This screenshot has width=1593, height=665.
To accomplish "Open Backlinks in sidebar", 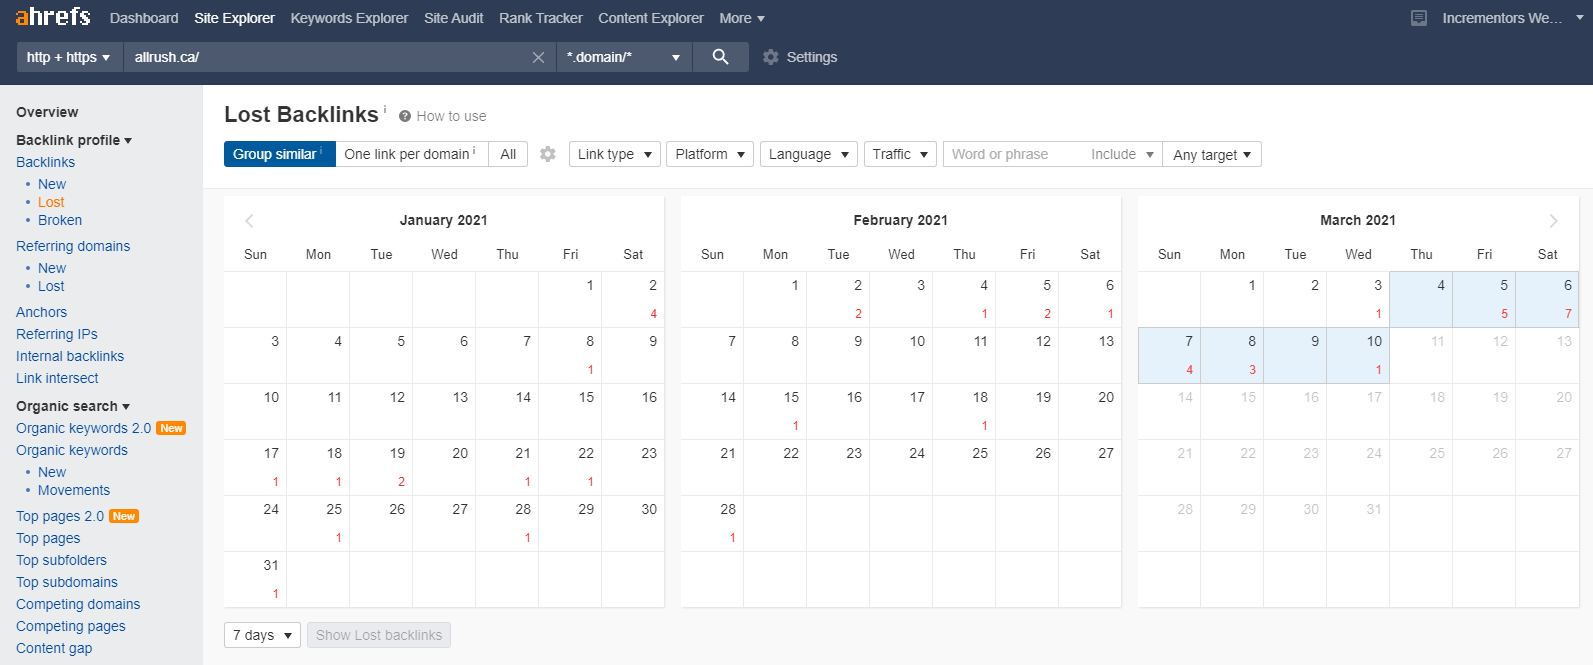I will 45,162.
